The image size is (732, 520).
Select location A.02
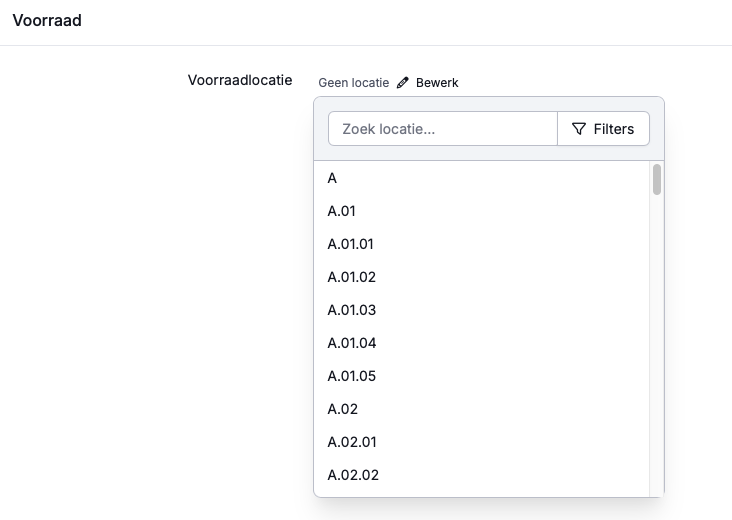click(x=343, y=409)
